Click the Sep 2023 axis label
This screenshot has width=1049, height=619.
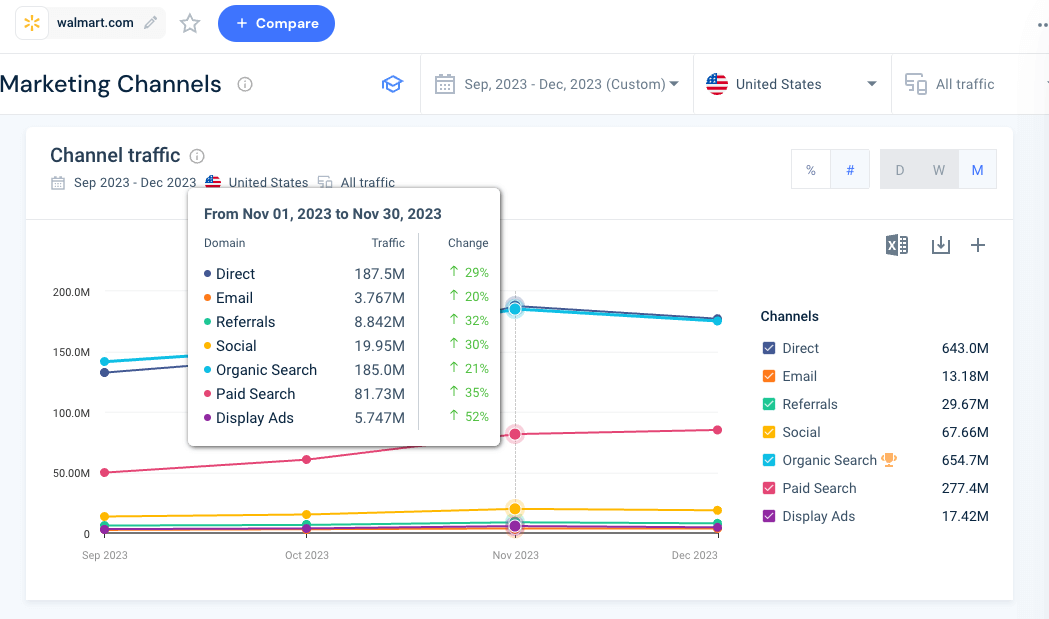104,555
